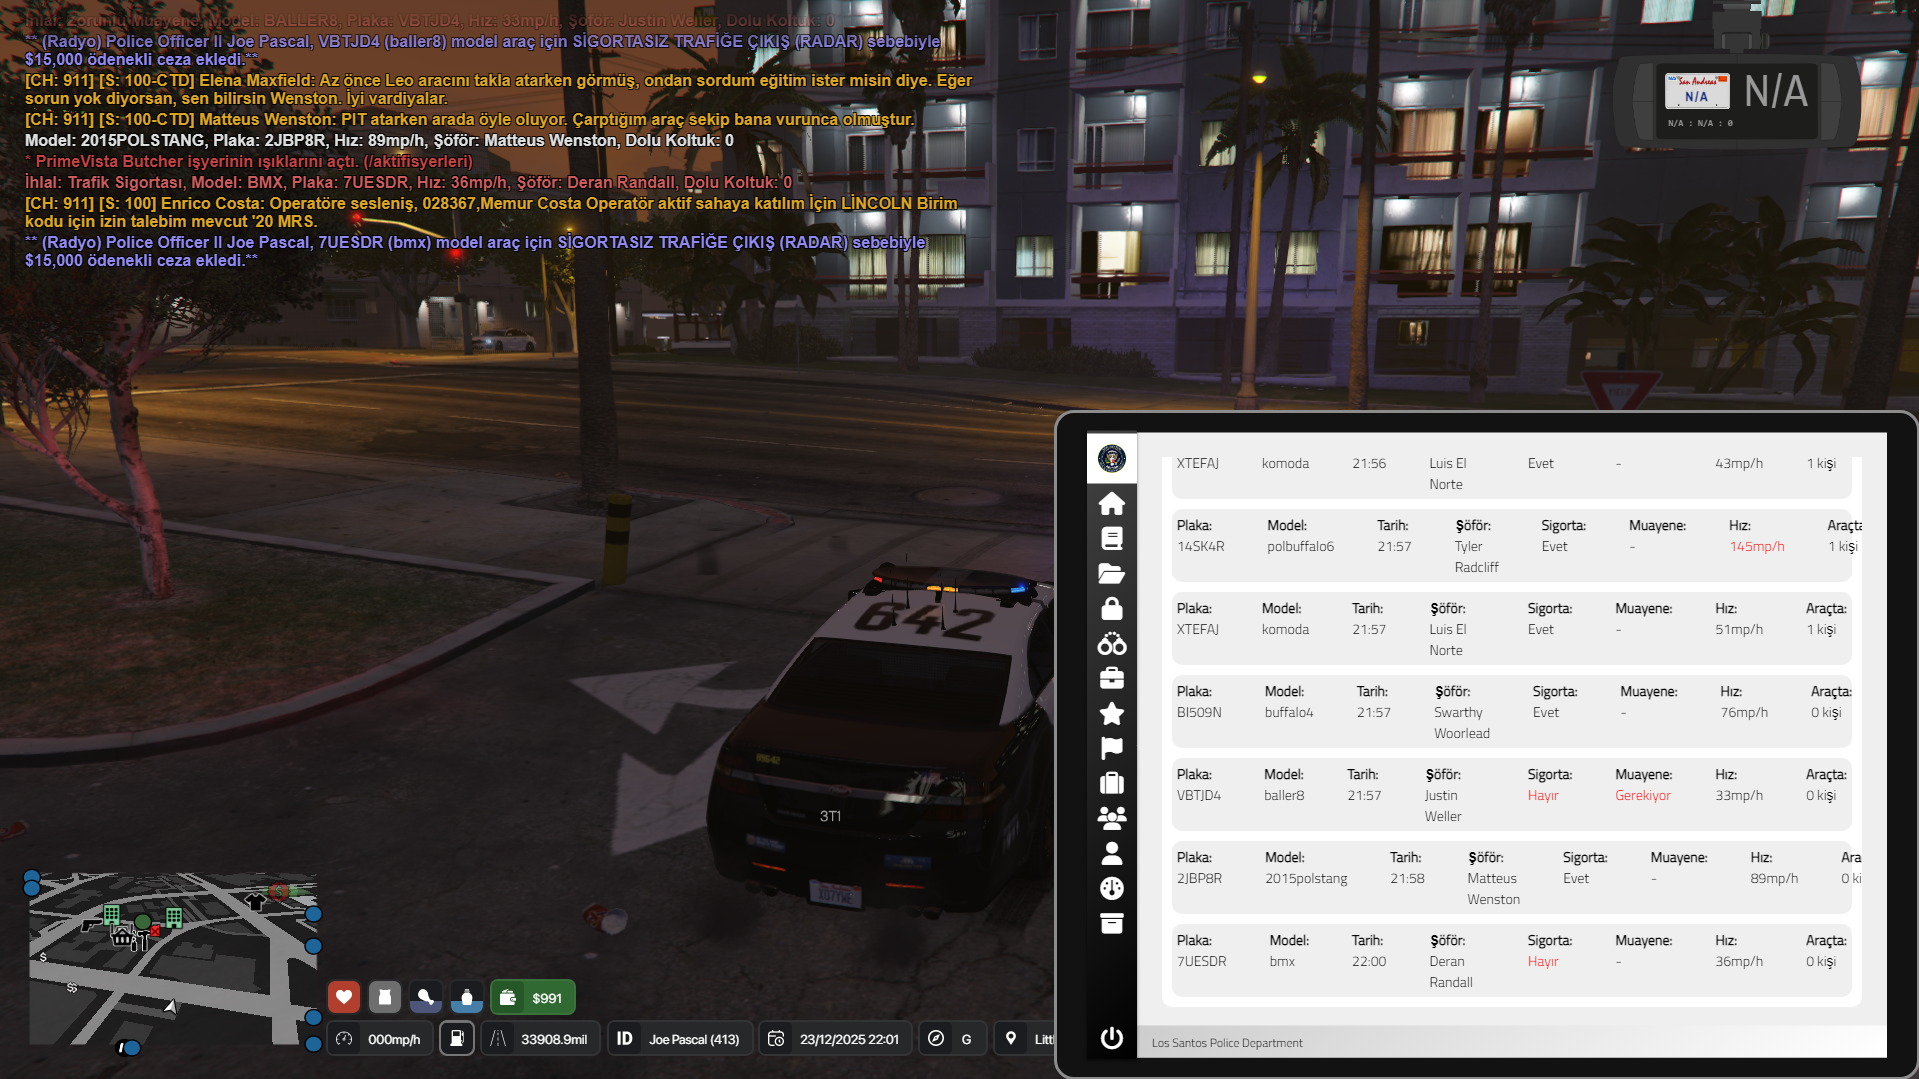Click model polbuffalo6 in the MDT list
The height and width of the screenshot is (1079, 1919).
click(1300, 547)
